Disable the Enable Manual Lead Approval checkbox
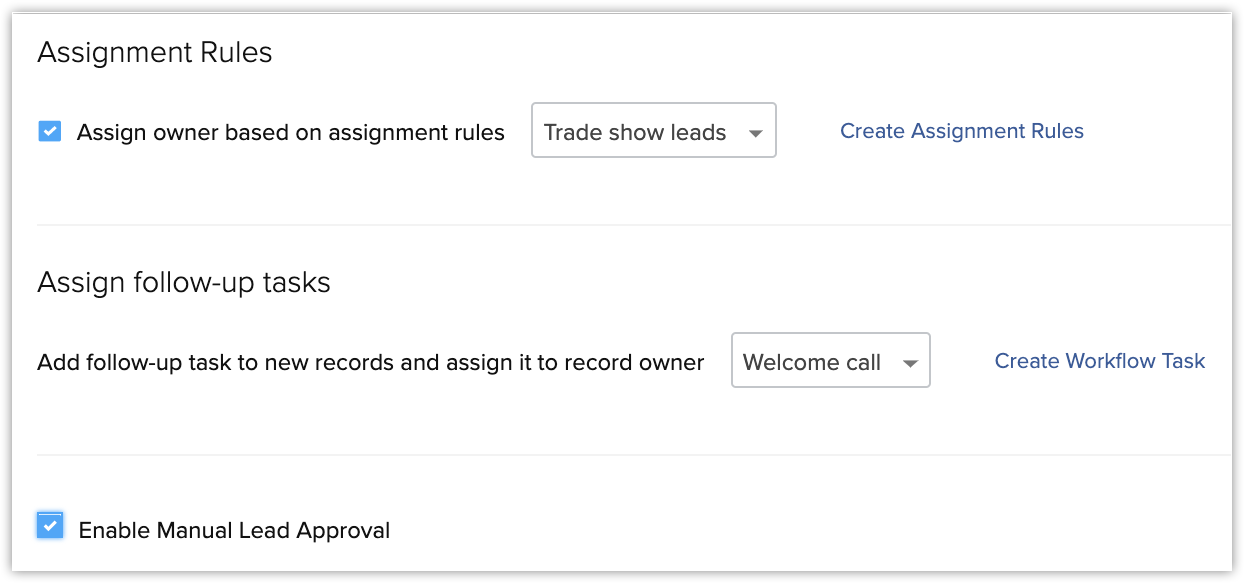1244x583 pixels. pyautogui.click(x=49, y=525)
